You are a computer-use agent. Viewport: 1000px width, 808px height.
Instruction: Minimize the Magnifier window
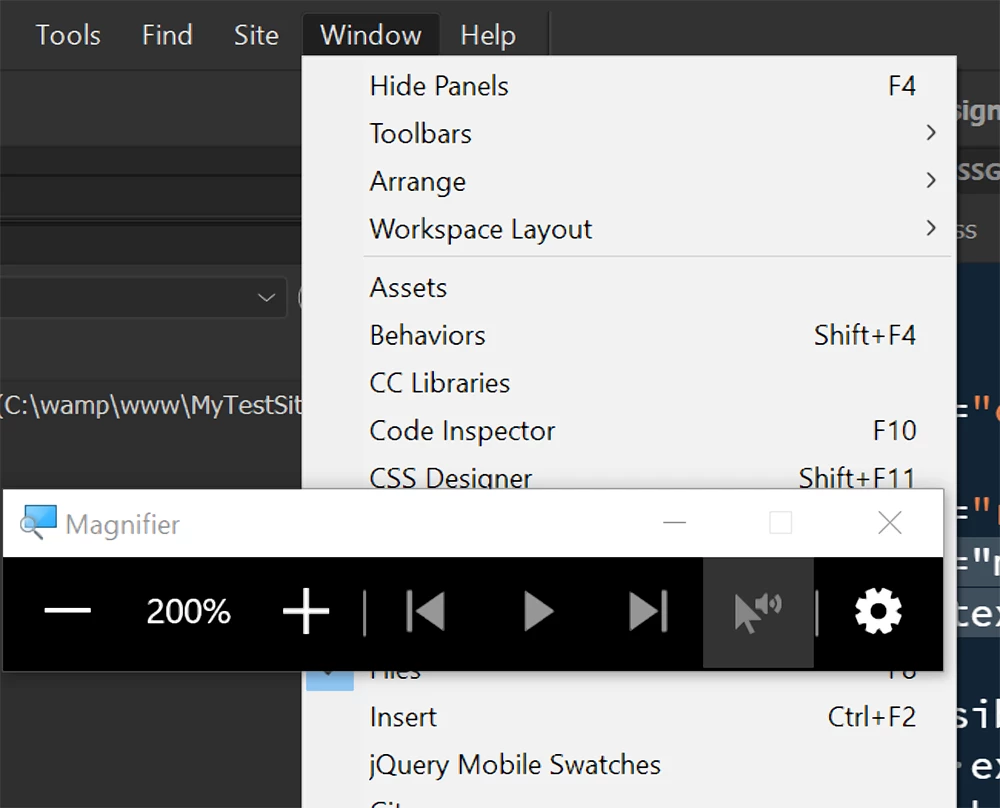click(674, 523)
